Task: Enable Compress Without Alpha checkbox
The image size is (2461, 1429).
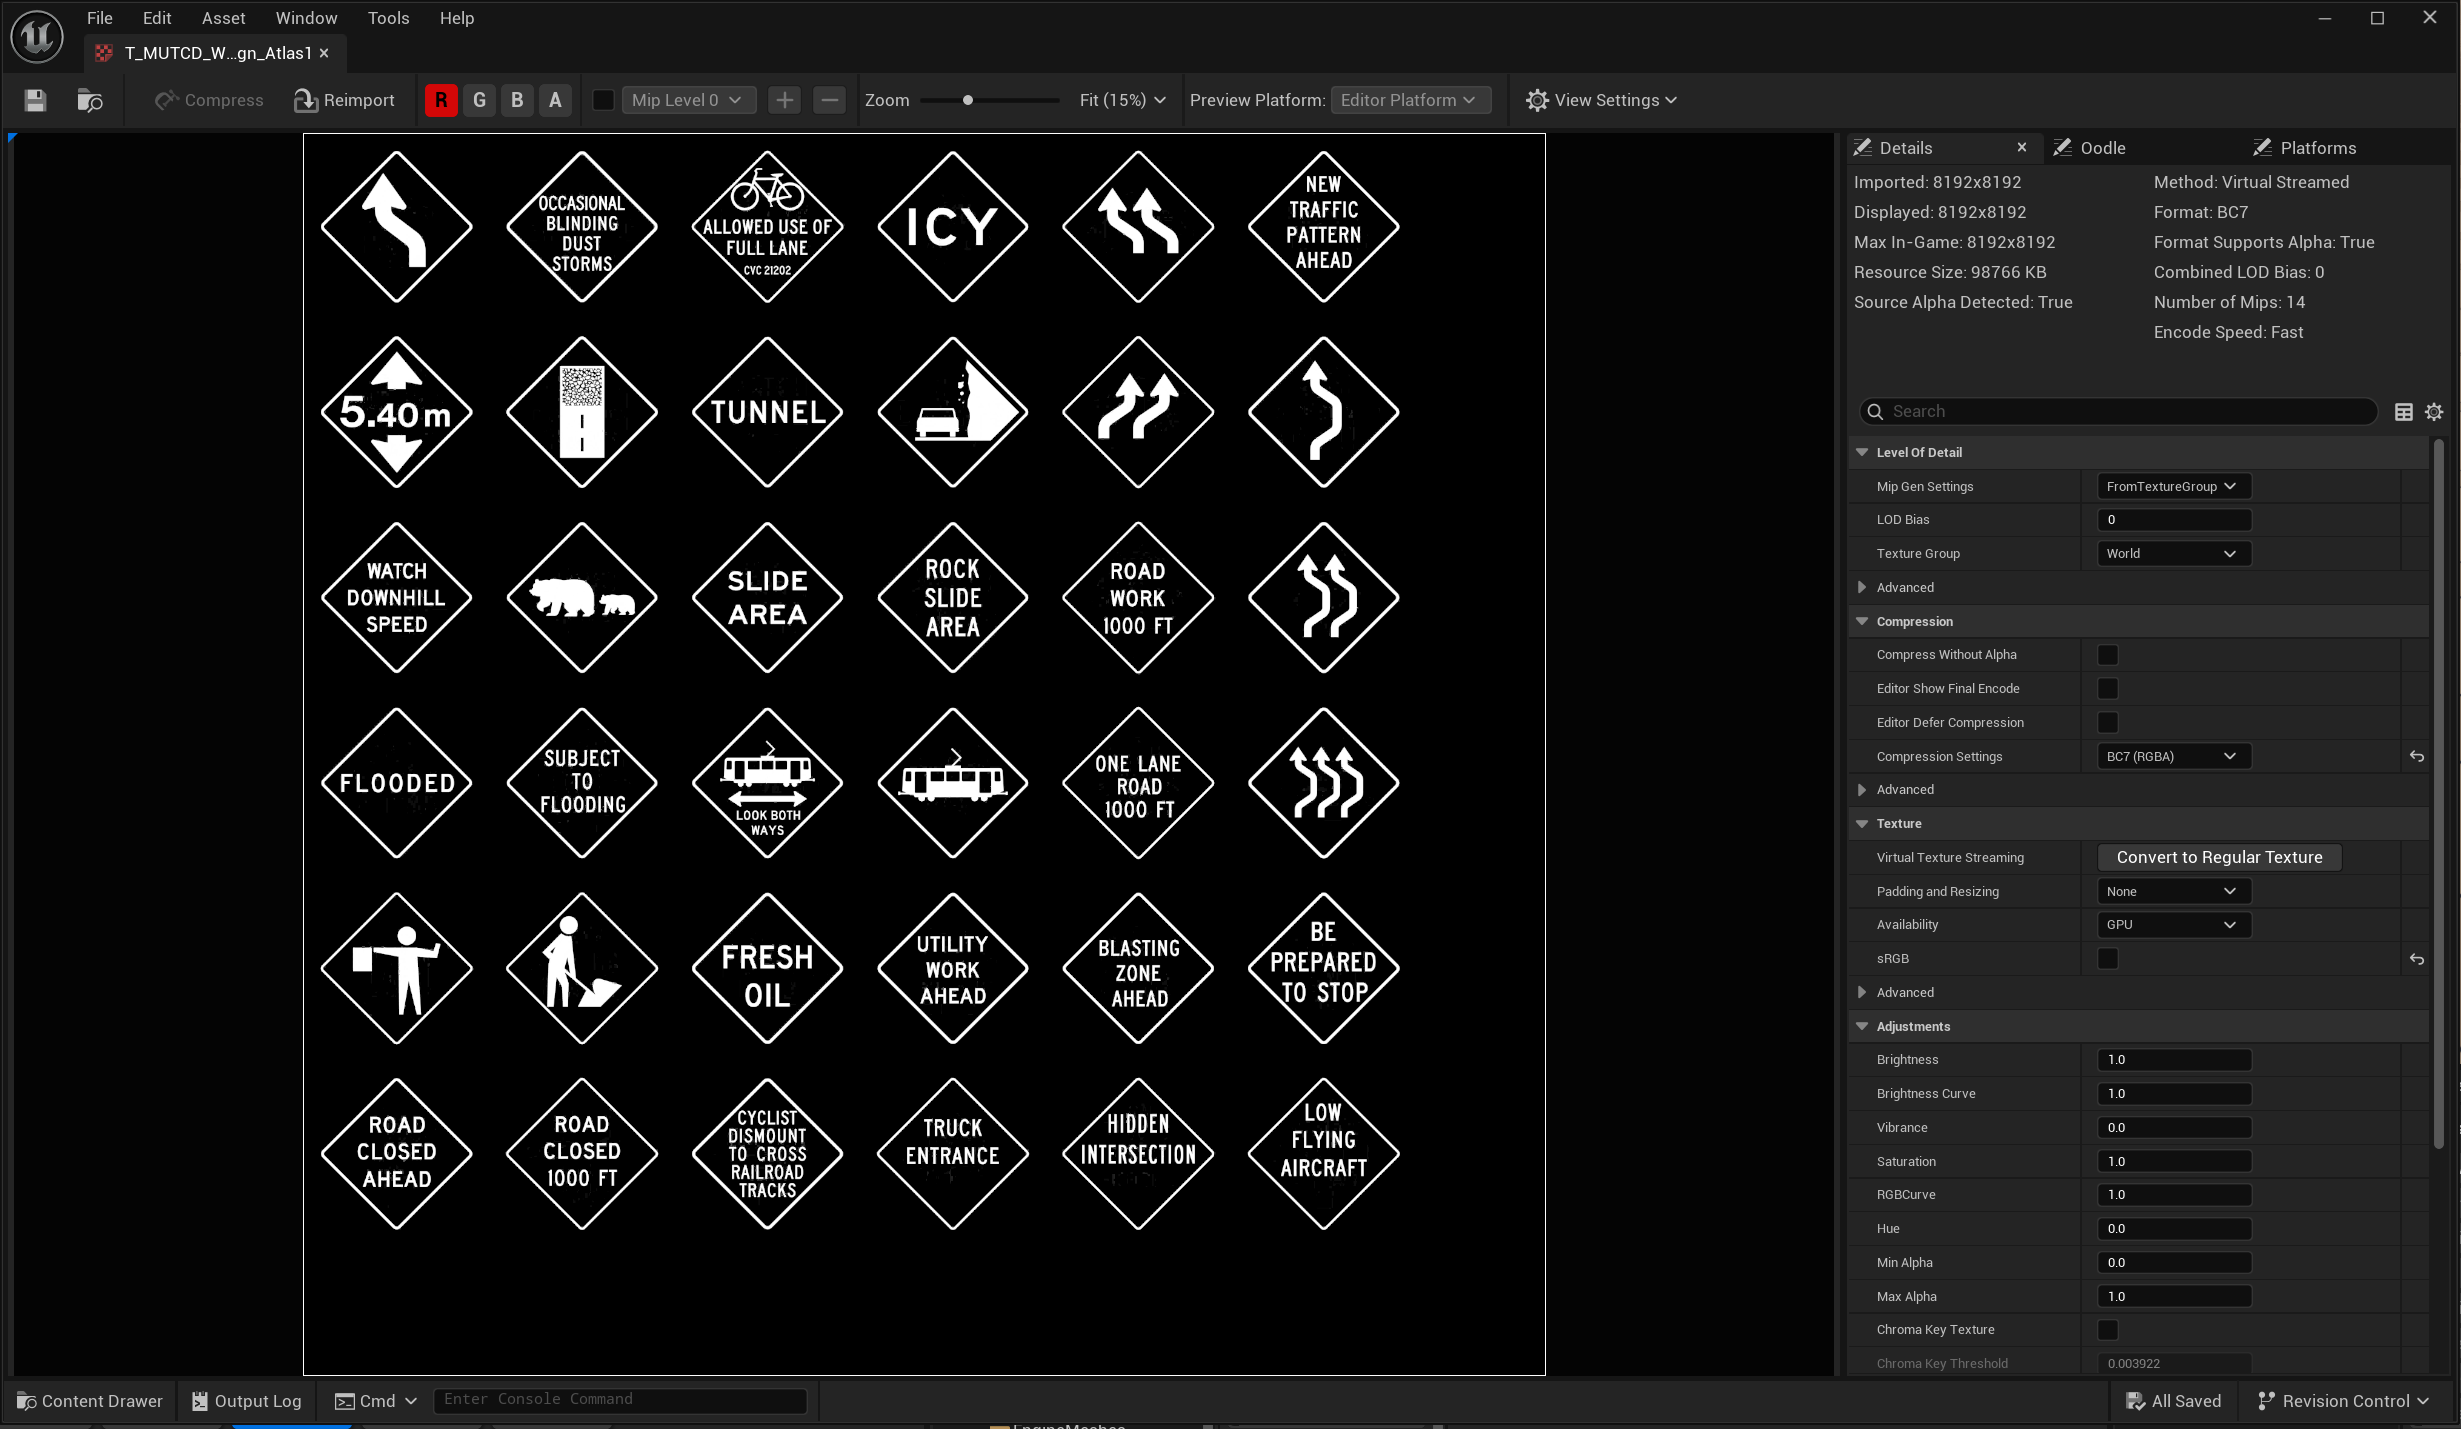Action: click(2107, 655)
